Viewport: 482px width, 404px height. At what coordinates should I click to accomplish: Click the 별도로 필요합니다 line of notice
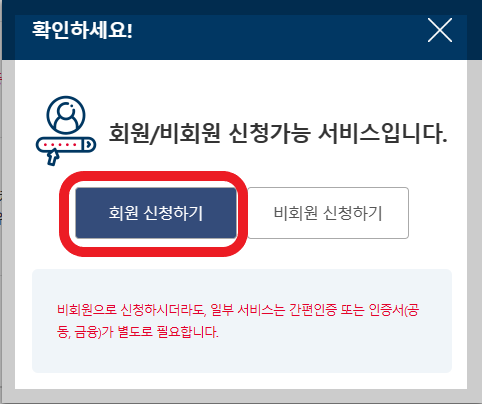(x=168, y=332)
